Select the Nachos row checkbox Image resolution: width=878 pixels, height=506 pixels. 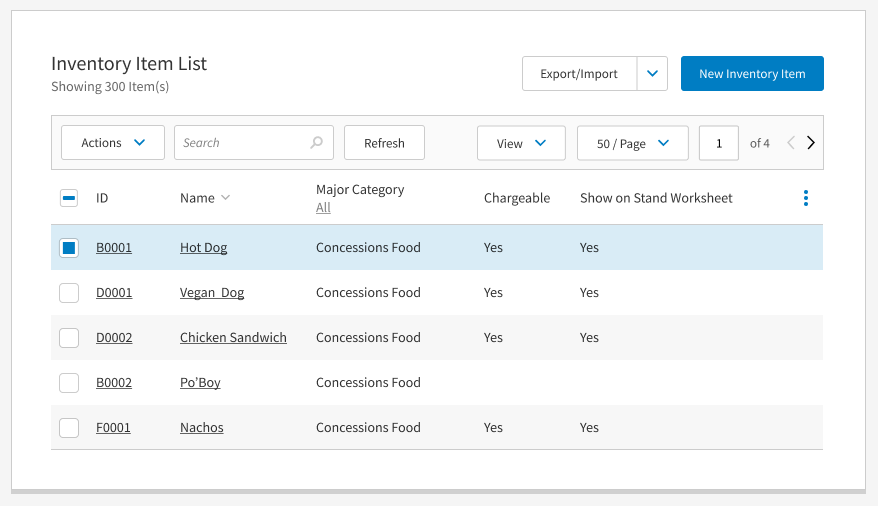(69, 428)
